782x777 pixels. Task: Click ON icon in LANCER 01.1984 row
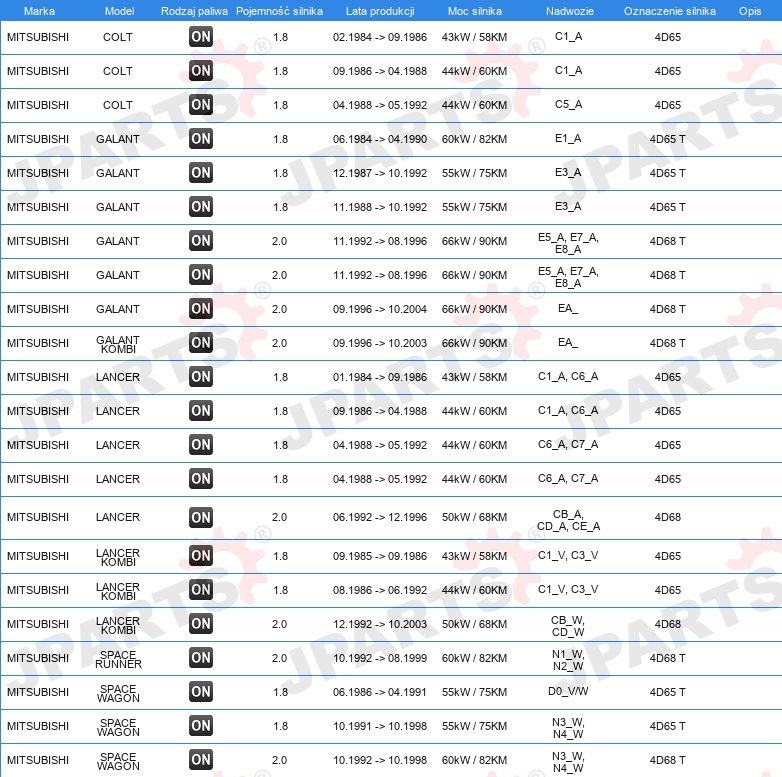(201, 377)
